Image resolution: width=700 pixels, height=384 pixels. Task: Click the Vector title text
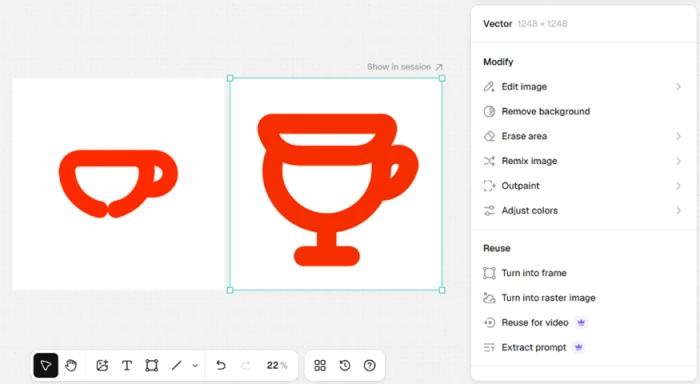[x=497, y=24]
